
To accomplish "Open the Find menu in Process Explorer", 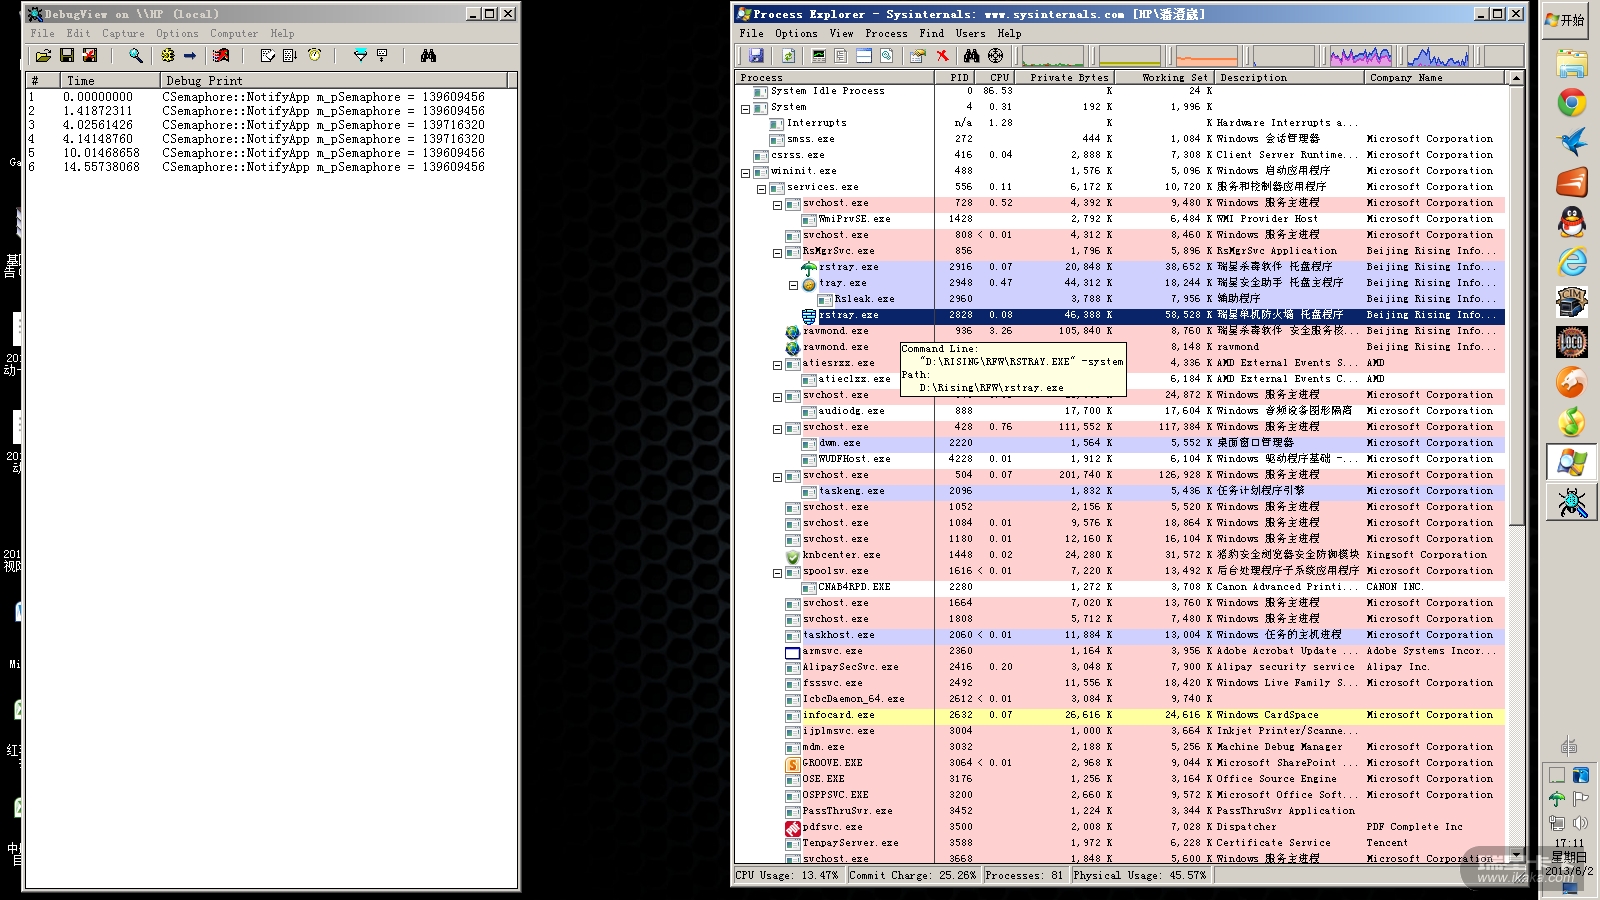I will click(931, 33).
